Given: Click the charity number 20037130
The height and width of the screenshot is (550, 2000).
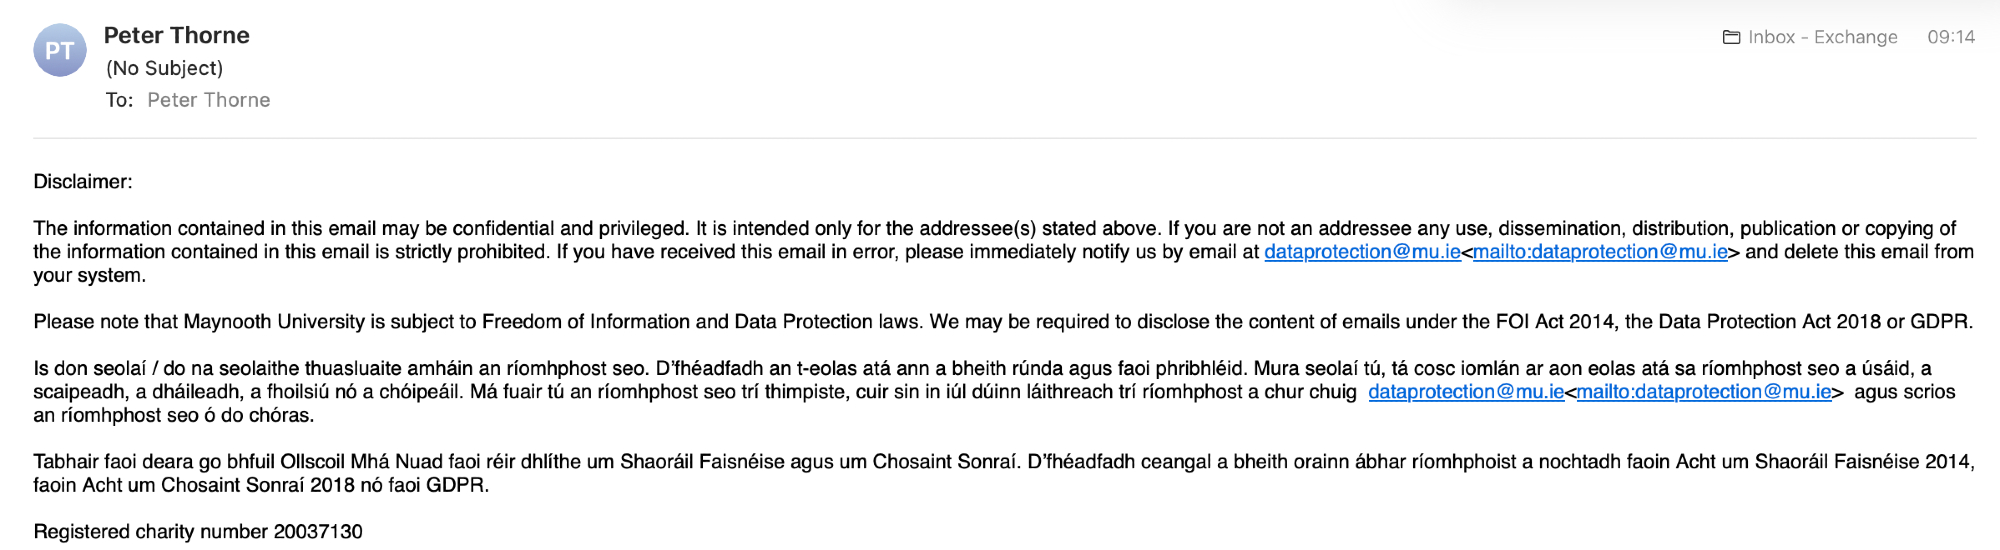Looking at the screenshot, I should [318, 532].
